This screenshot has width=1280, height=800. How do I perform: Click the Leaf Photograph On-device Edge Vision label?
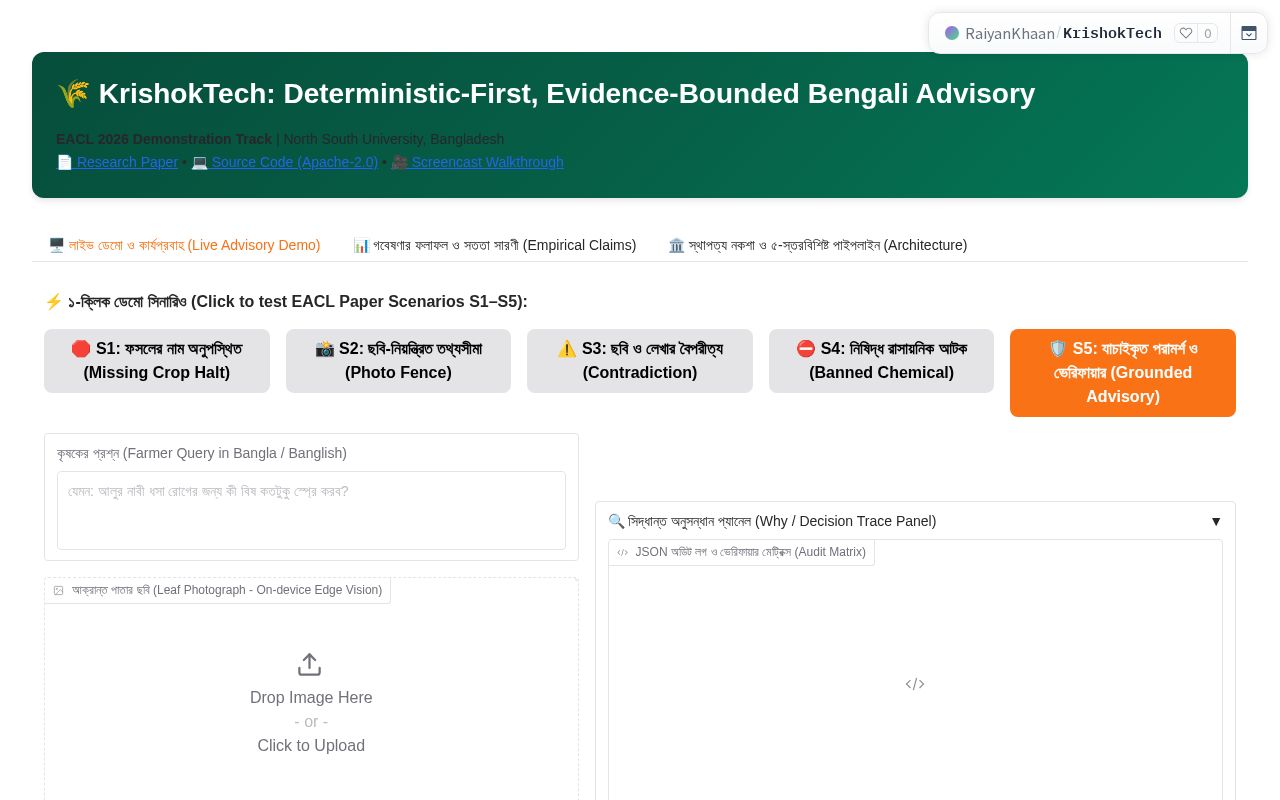pyautogui.click(x=217, y=590)
